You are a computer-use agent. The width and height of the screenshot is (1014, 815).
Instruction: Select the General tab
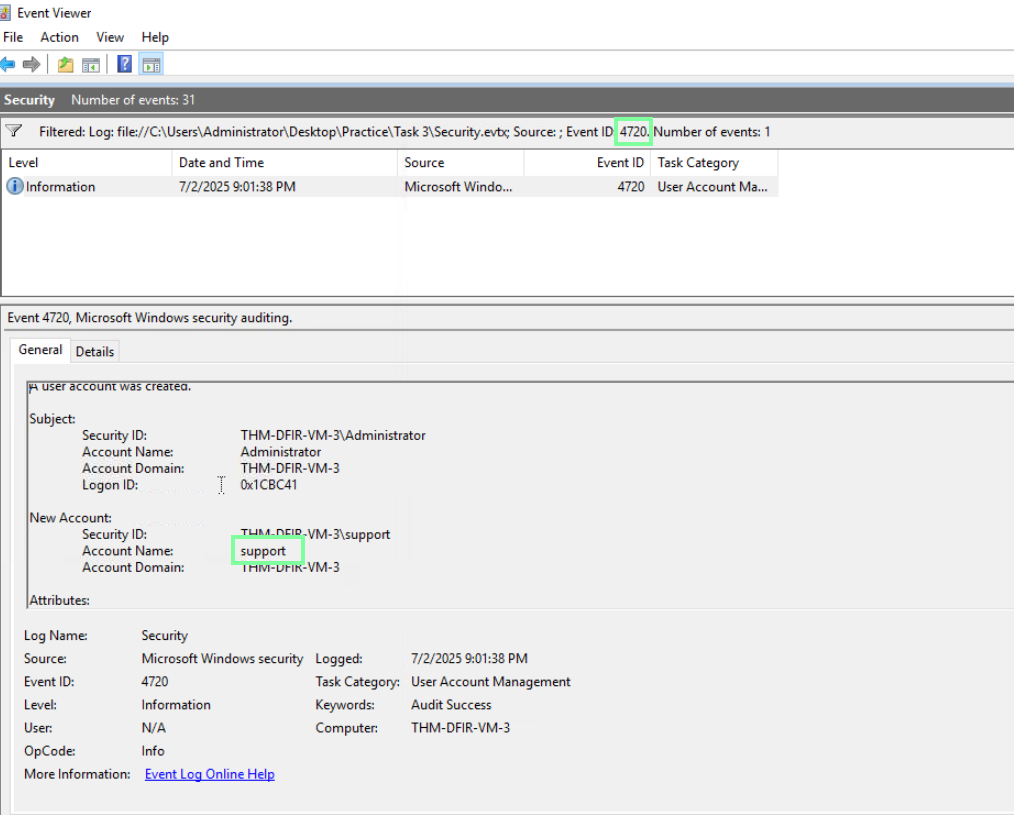coord(40,350)
